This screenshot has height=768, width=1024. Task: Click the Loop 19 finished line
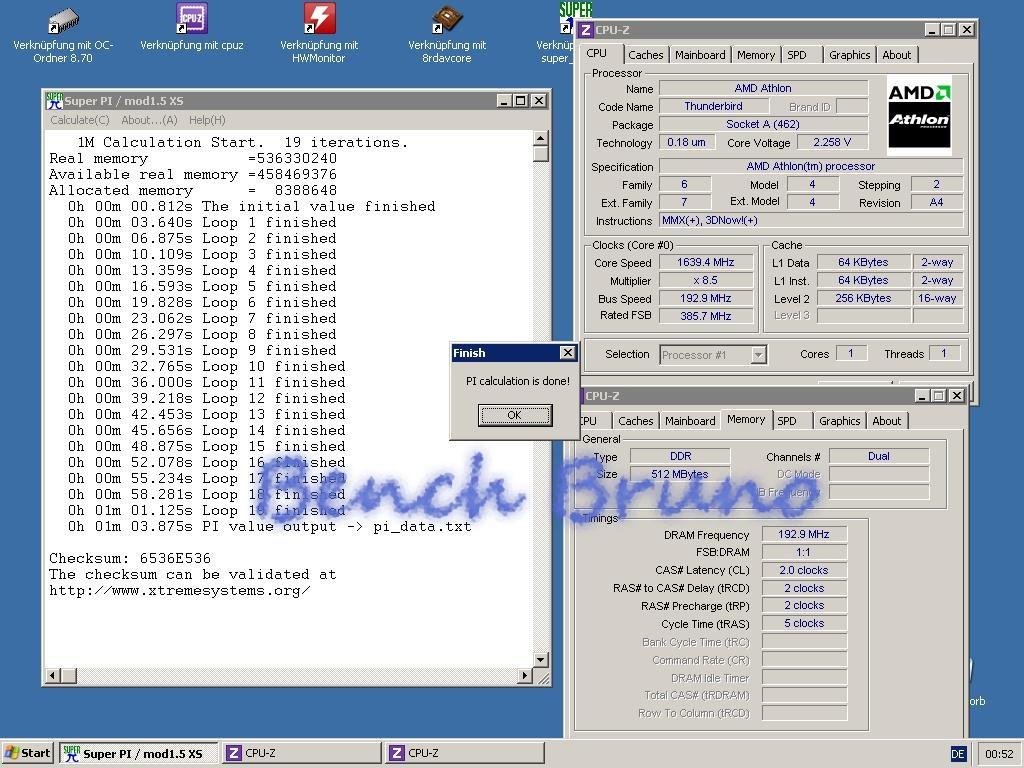coord(206,511)
